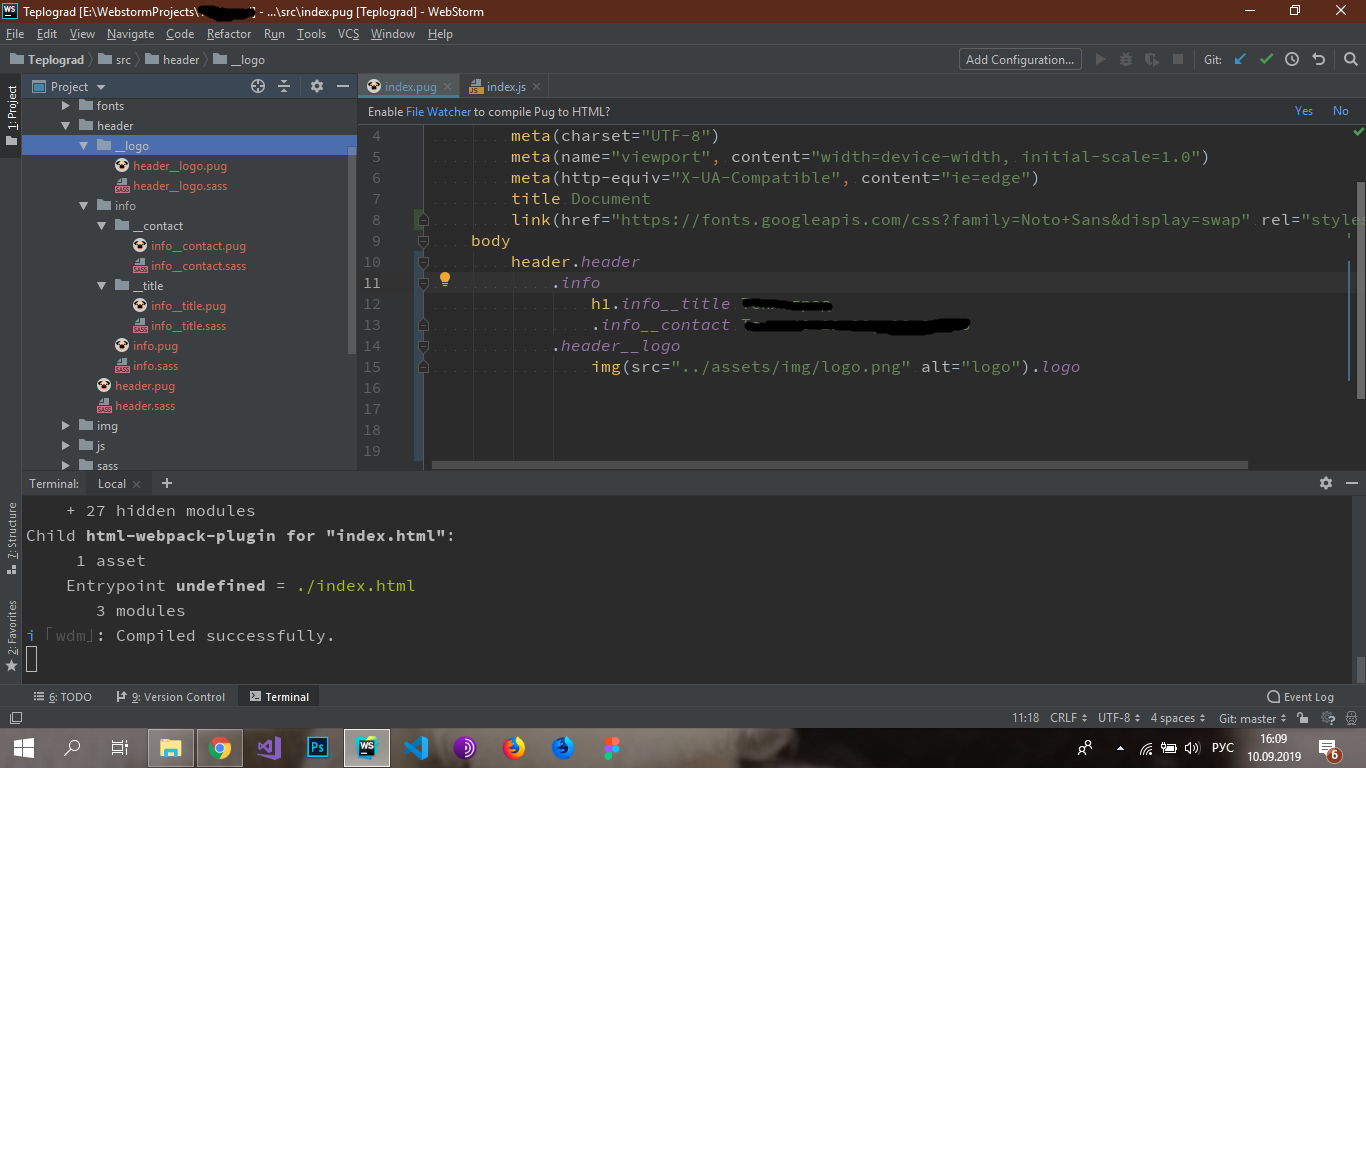1366x1166 pixels.
Task: Hide the Terminal panel with minus icon
Action: pos(1352,483)
